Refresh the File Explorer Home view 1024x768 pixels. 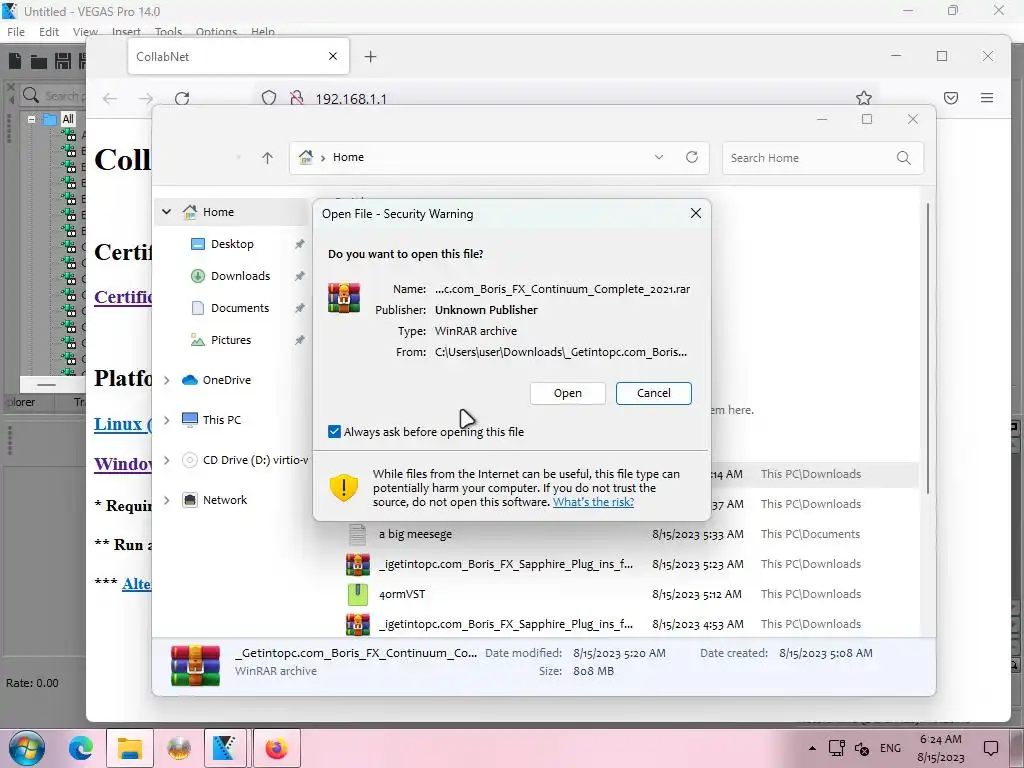pyautogui.click(x=692, y=157)
